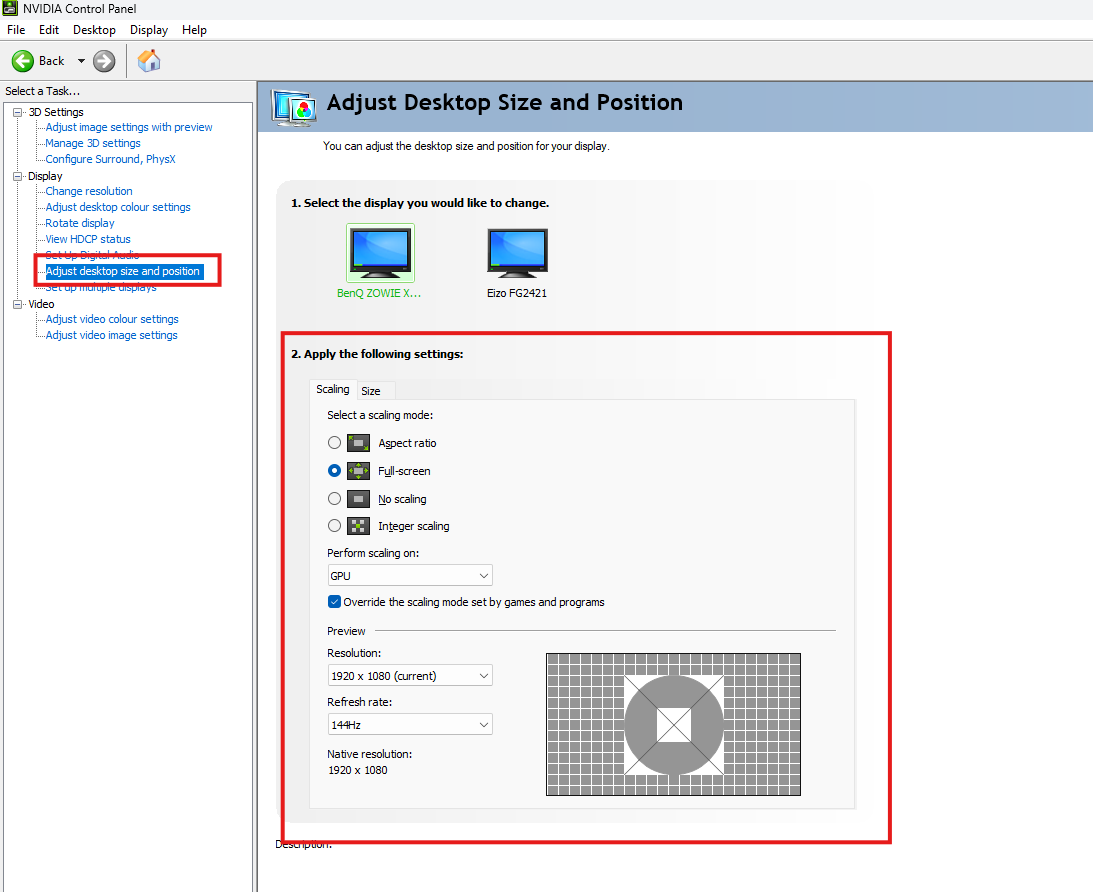Click the Integer scaling grid icon
The width and height of the screenshot is (1093, 892).
358,526
